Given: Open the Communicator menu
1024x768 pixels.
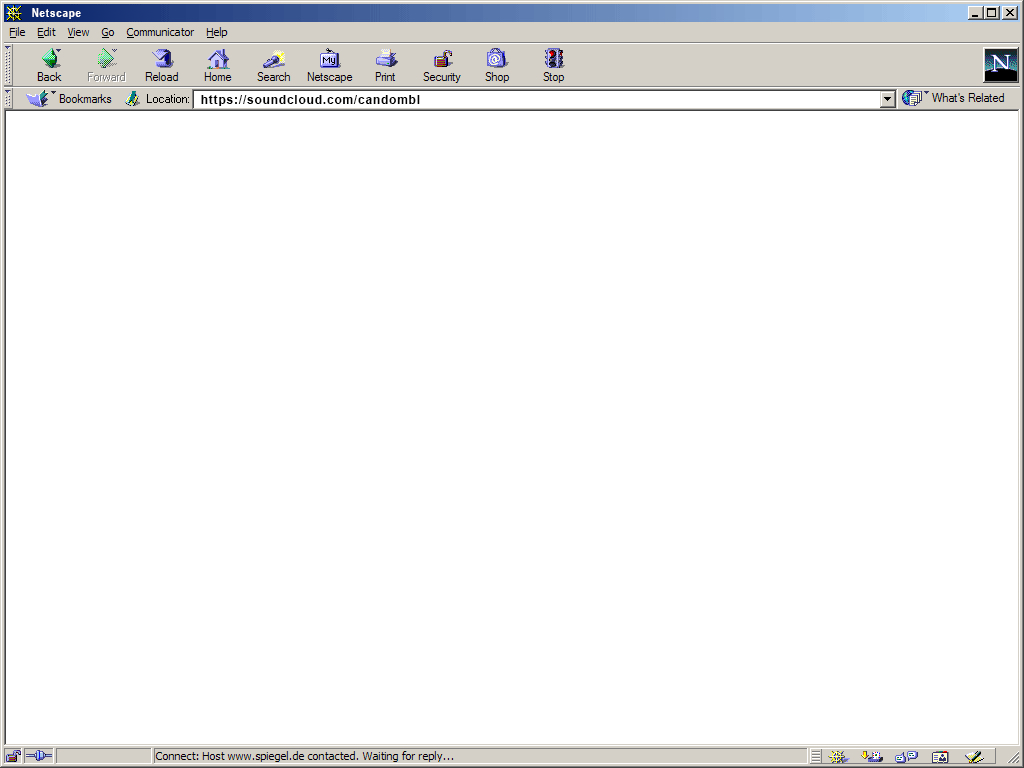Looking at the screenshot, I should coord(160,32).
